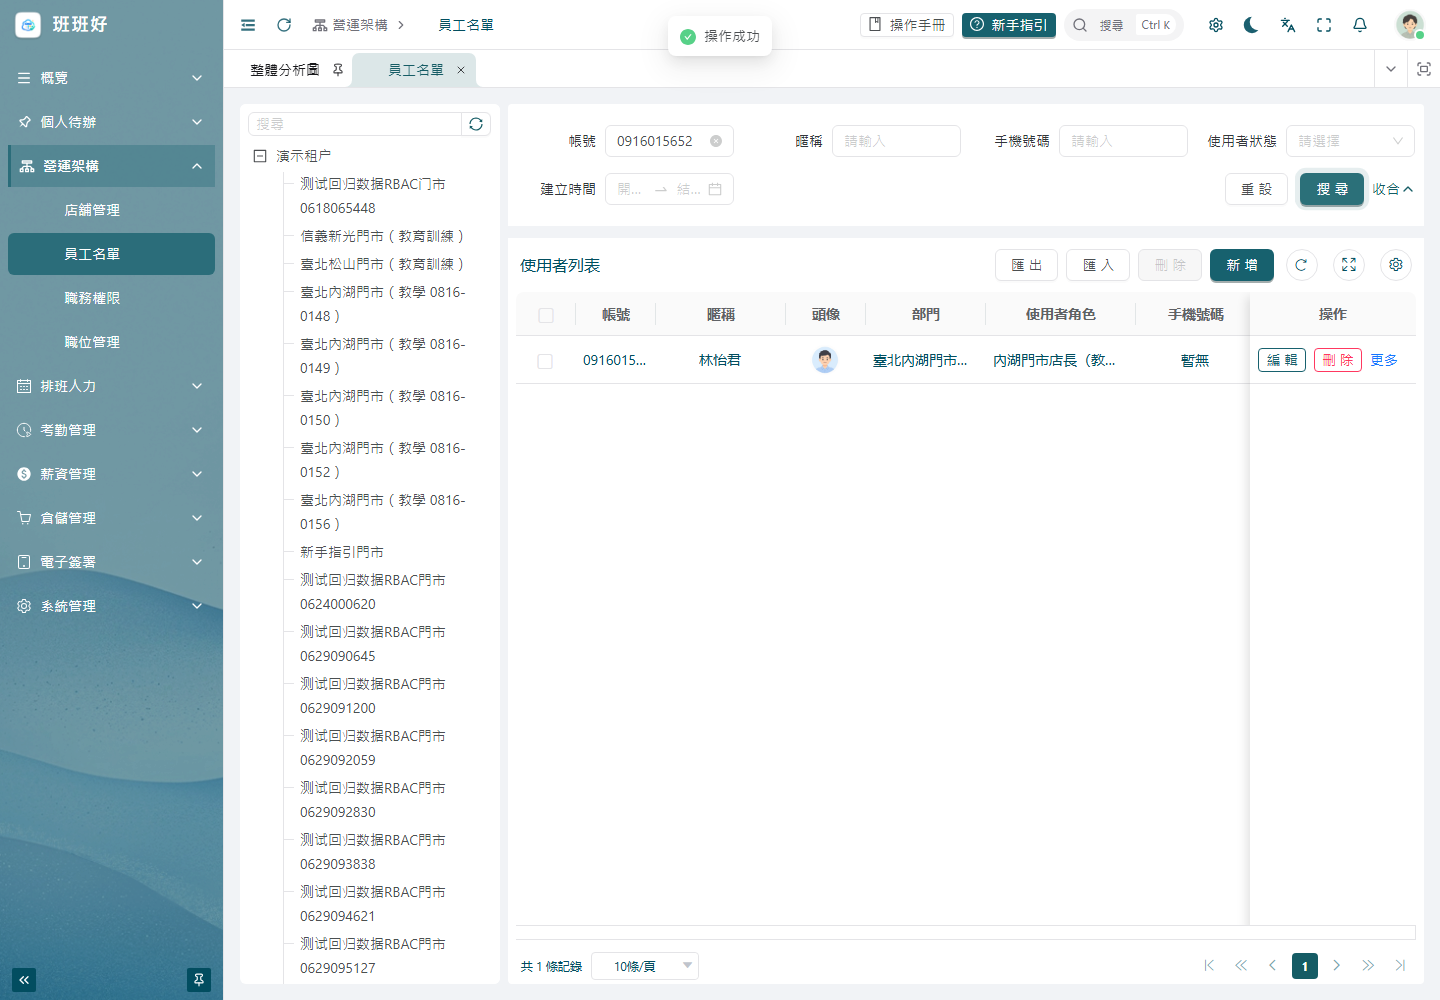This screenshot has width=1440, height=1000.
Task: Collapse the search filters via 收合
Action: tap(1392, 189)
